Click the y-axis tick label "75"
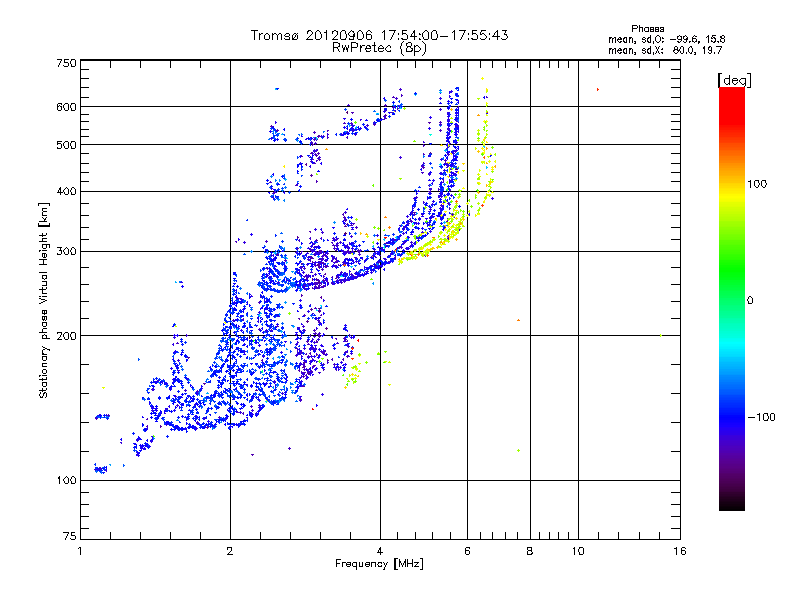The height and width of the screenshot is (600, 800). [70, 536]
